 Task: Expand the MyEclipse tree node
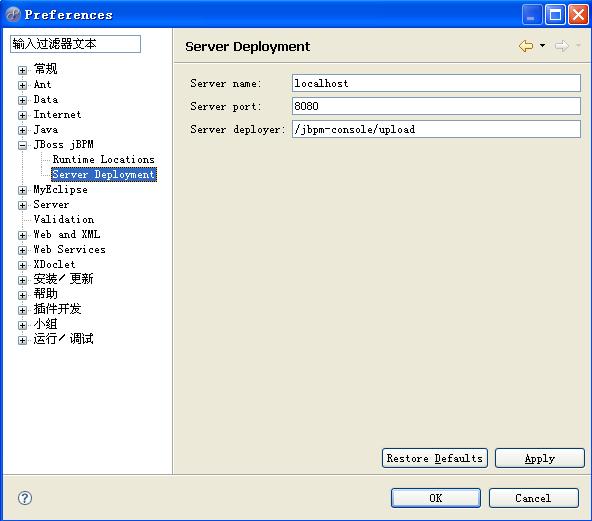(x=22, y=190)
